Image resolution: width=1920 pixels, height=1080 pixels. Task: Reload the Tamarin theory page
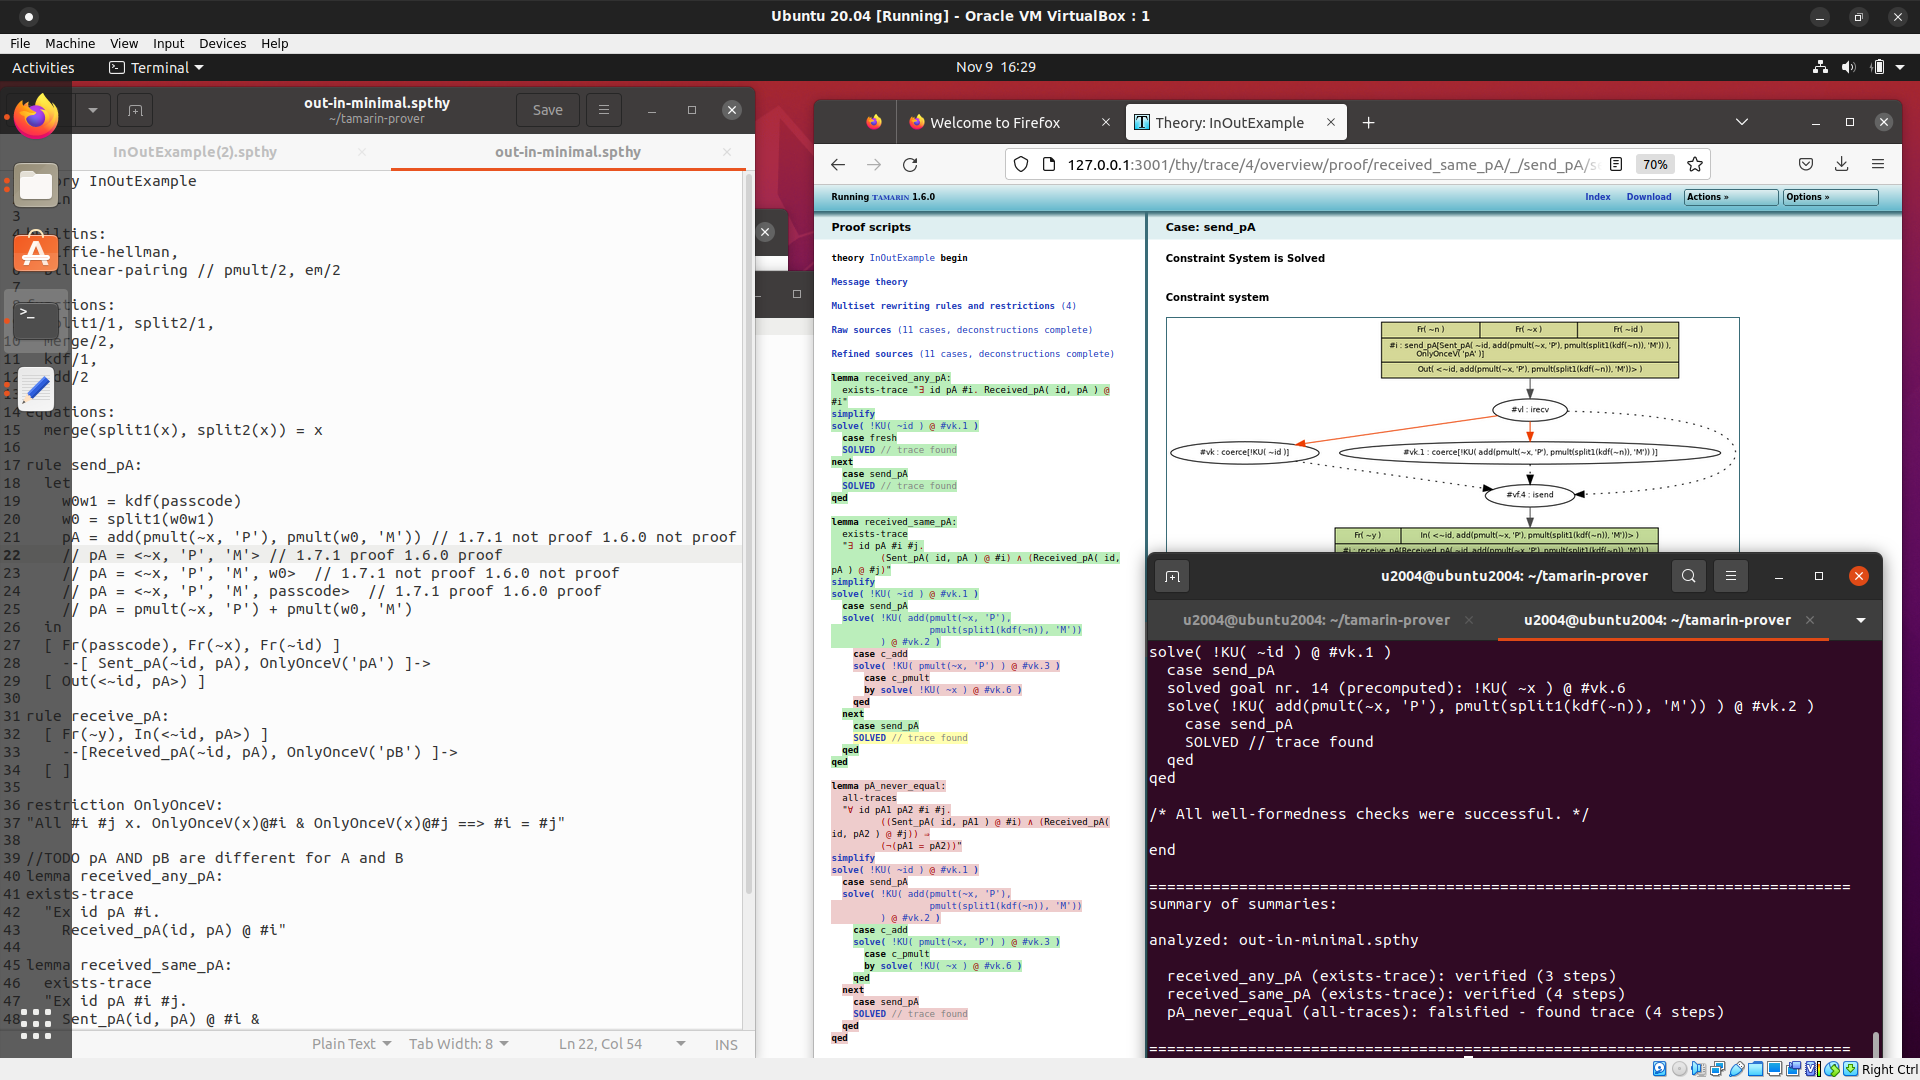910,164
